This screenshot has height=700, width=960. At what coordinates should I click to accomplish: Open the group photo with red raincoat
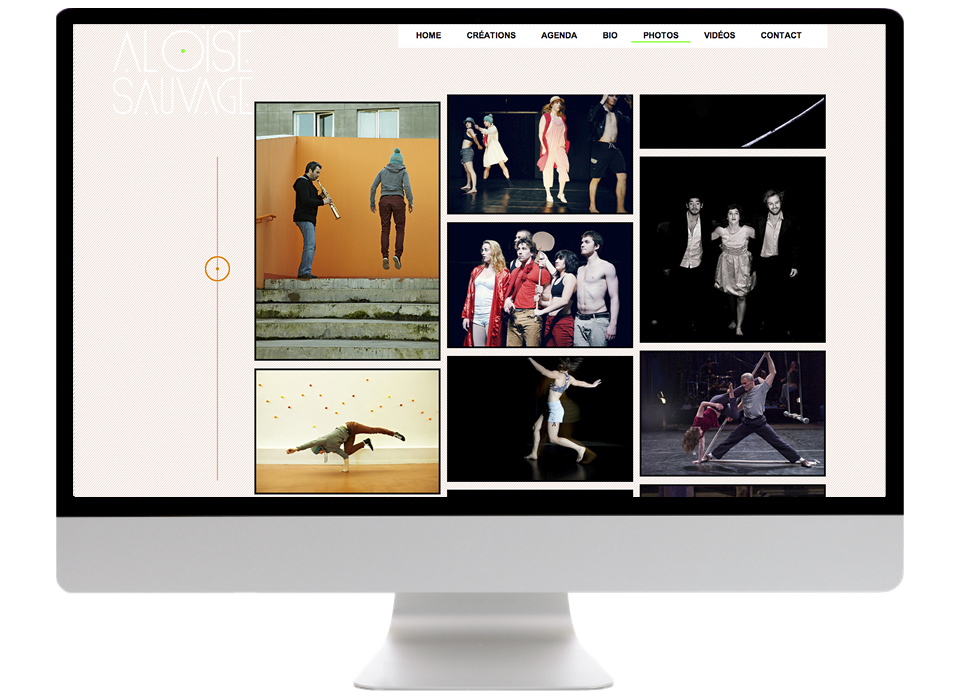click(540, 285)
